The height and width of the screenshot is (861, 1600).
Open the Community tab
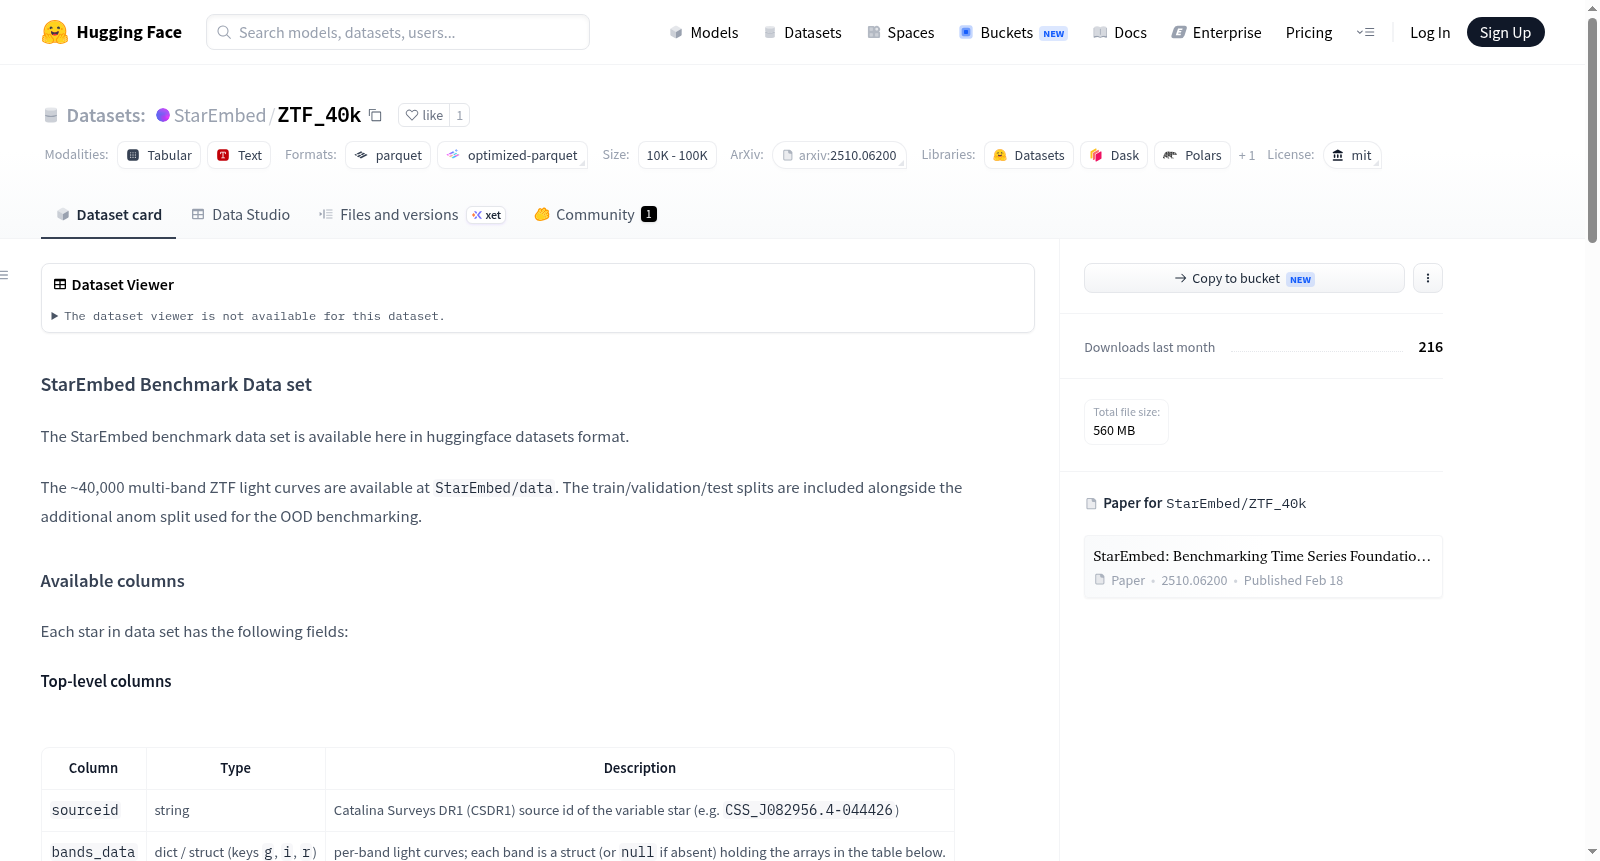point(595,214)
